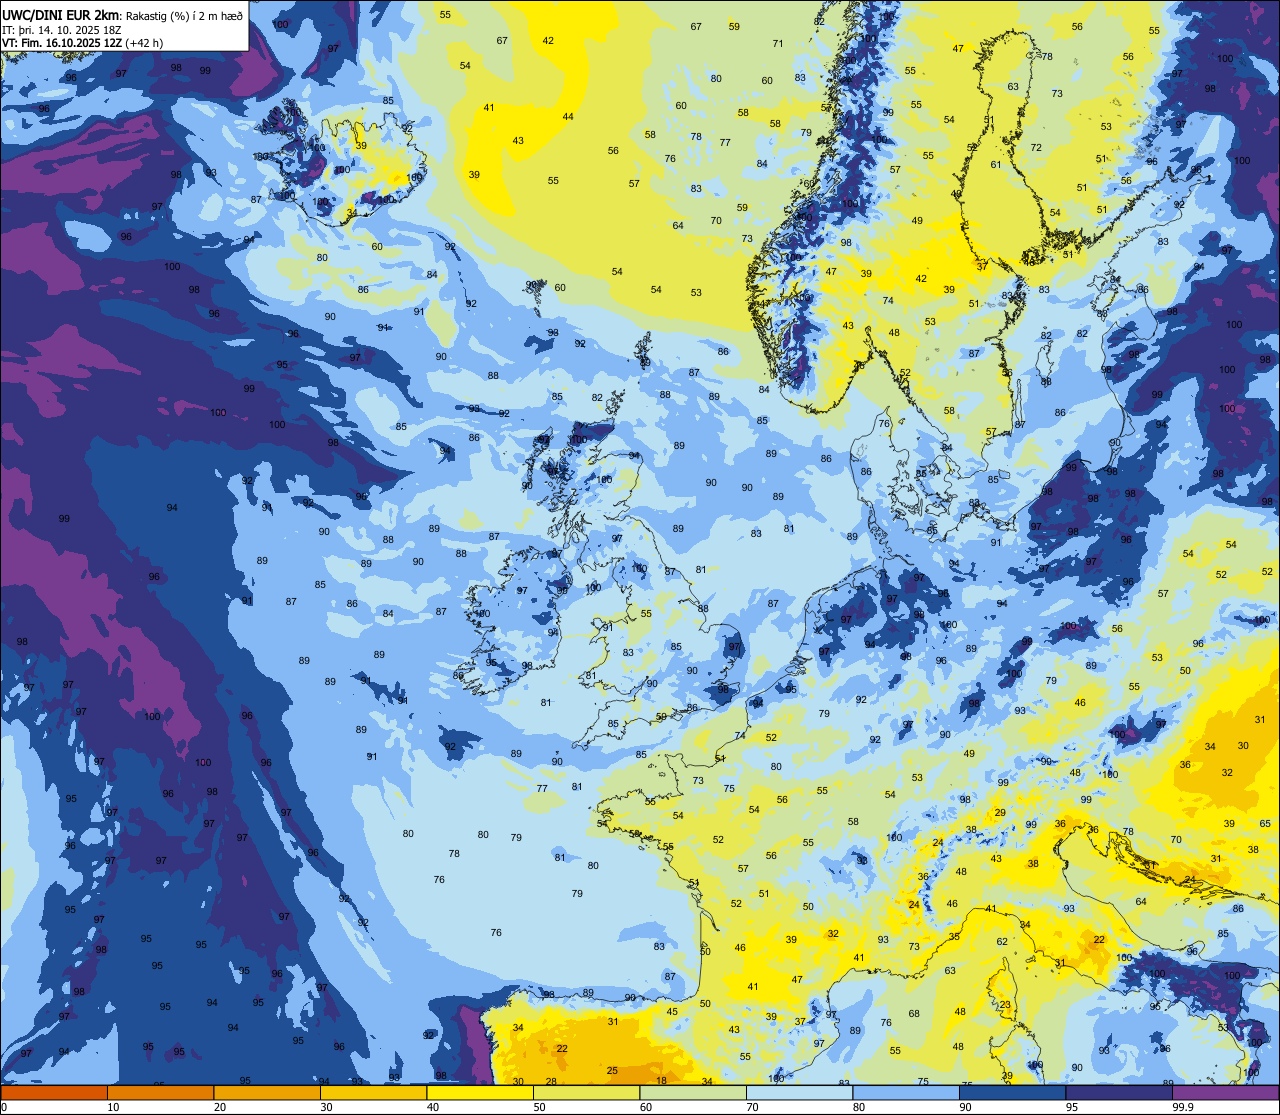Image resolution: width=1280 pixels, height=1115 pixels.
Task: Pick the legend color segment between 95 and 99.9
Action: pyautogui.click(x=1119, y=1092)
